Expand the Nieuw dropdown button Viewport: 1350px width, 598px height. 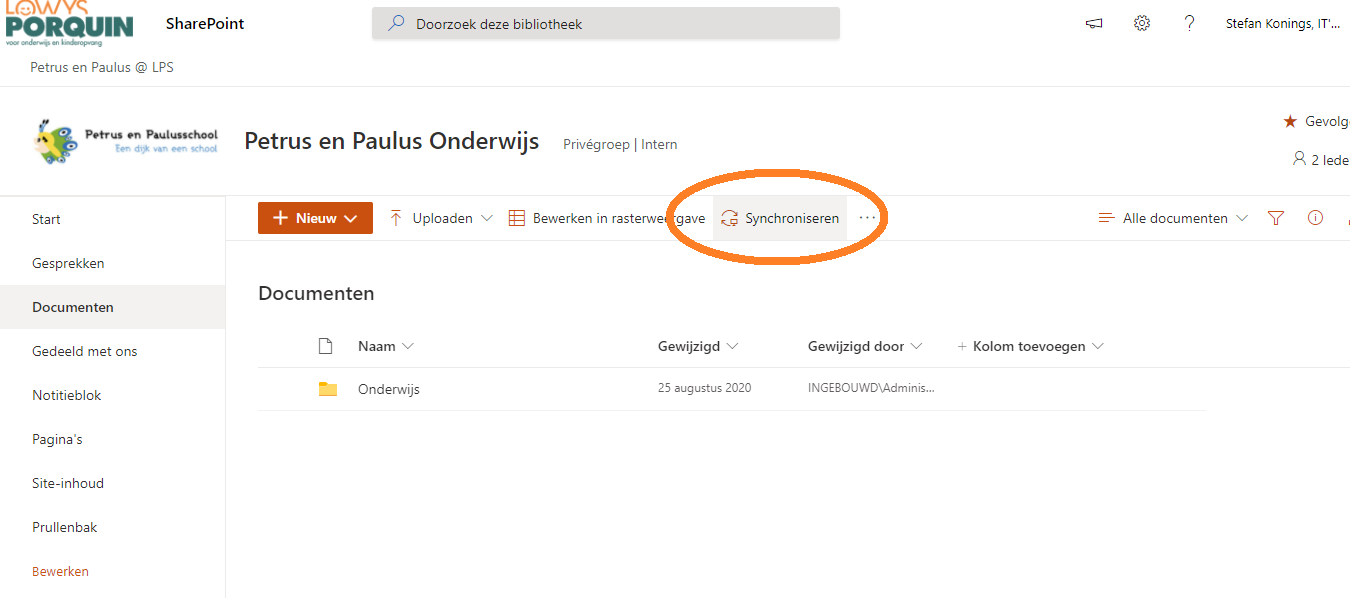pyautogui.click(x=315, y=218)
